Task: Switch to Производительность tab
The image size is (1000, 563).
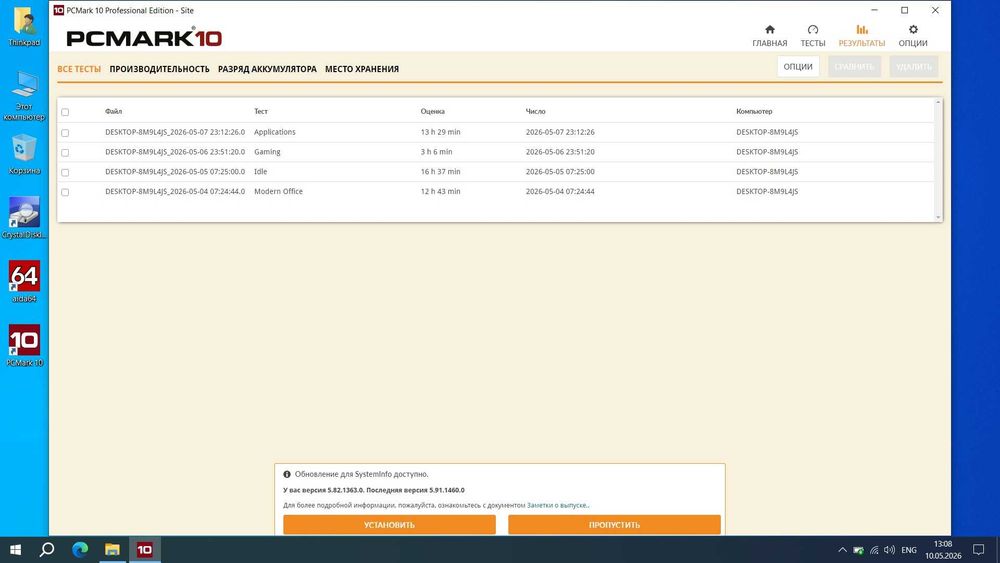Action: click(159, 69)
